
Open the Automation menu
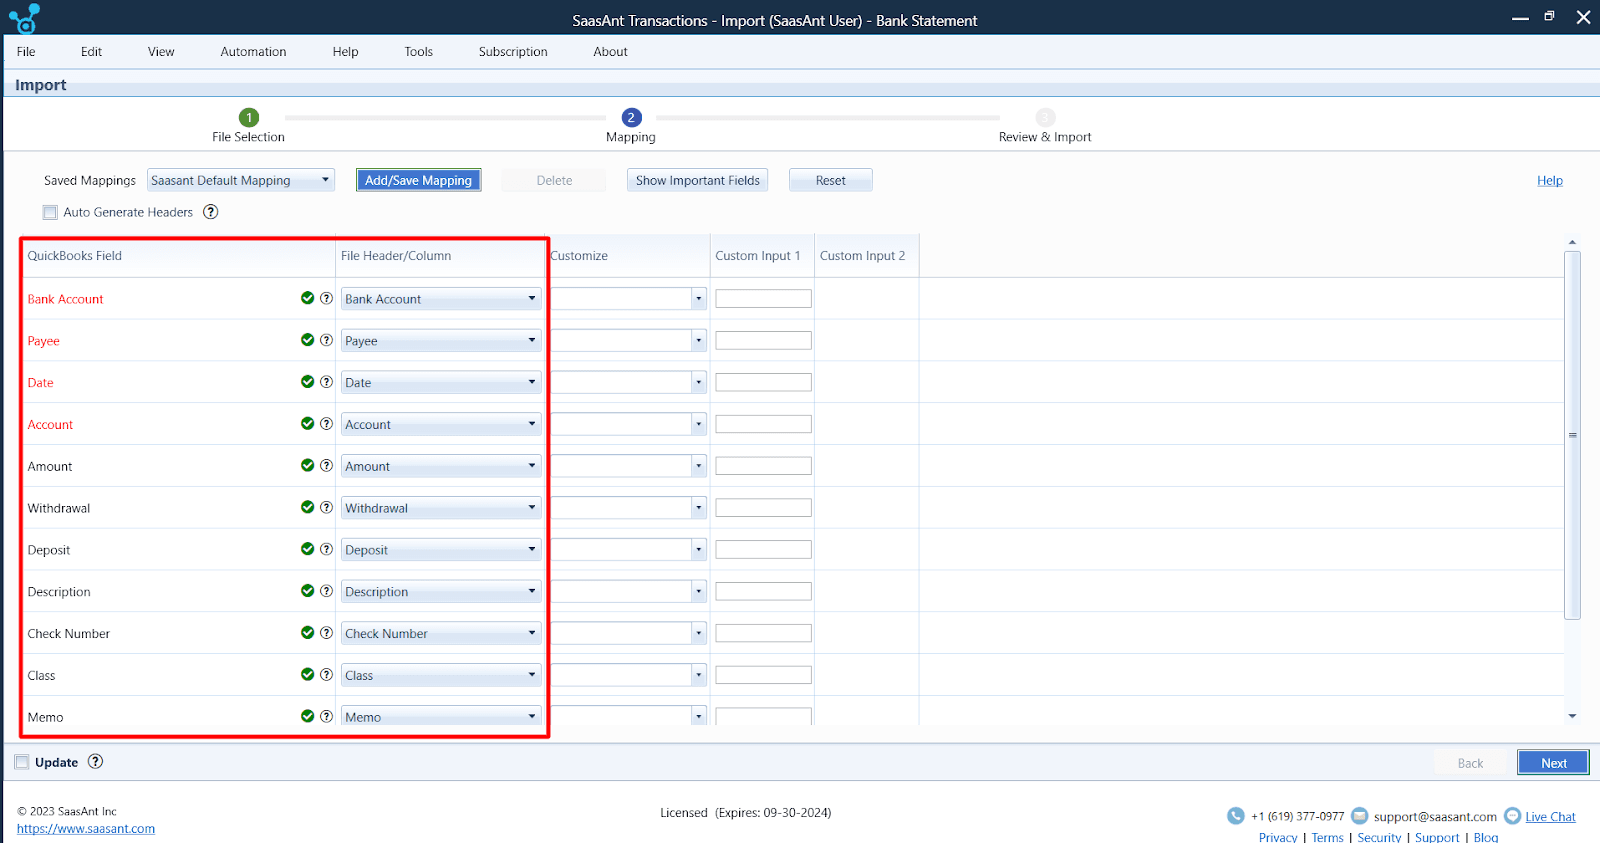[x=253, y=52]
